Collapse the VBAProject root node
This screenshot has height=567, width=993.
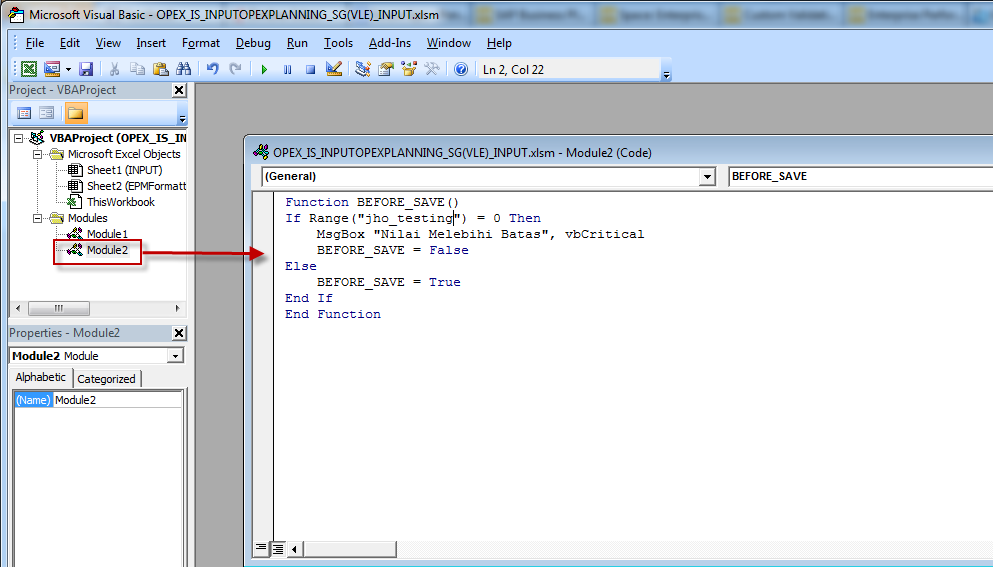pyautogui.click(x=18, y=138)
